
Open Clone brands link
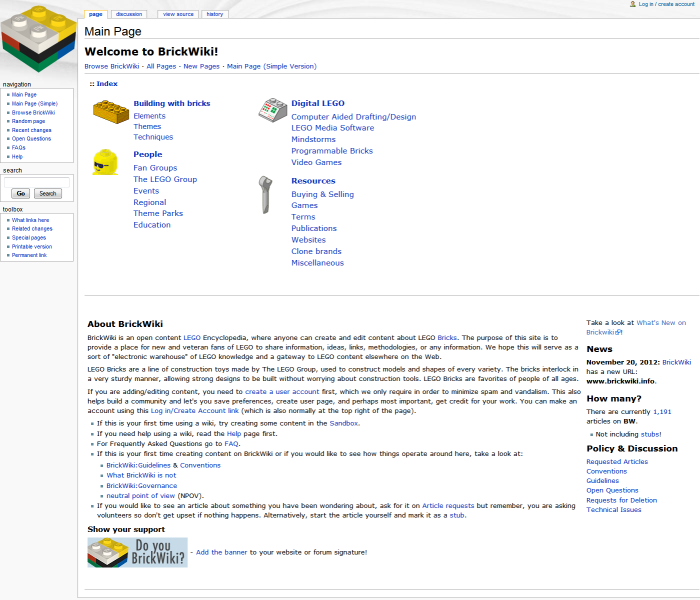316,251
